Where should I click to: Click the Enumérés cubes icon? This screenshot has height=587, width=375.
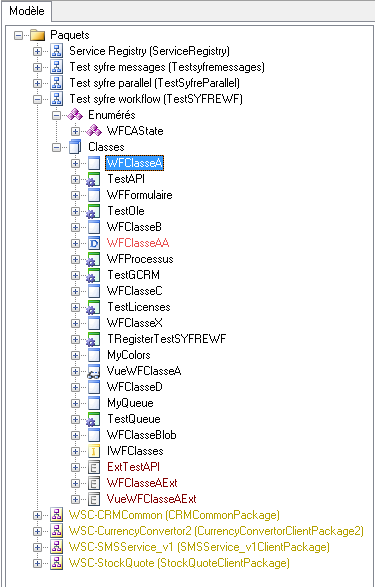[75, 115]
